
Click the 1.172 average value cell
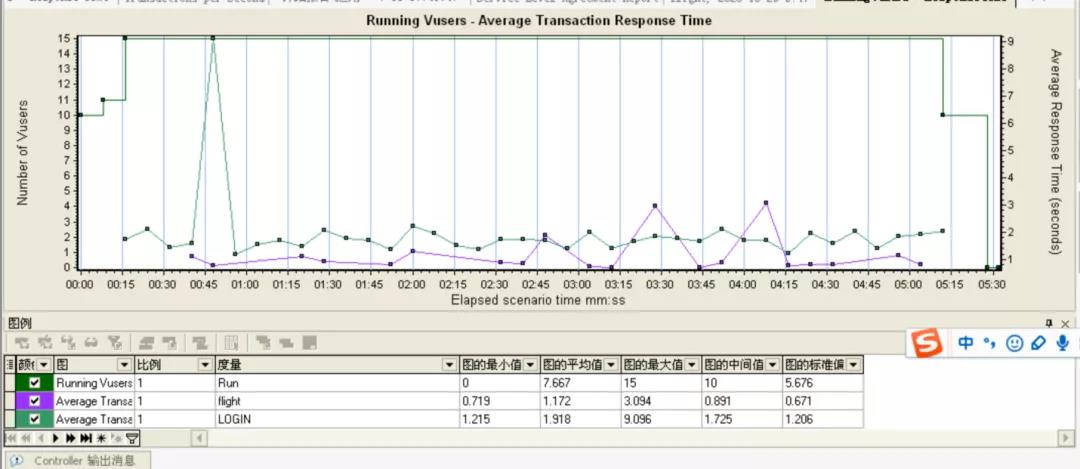click(x=580, y=401)
